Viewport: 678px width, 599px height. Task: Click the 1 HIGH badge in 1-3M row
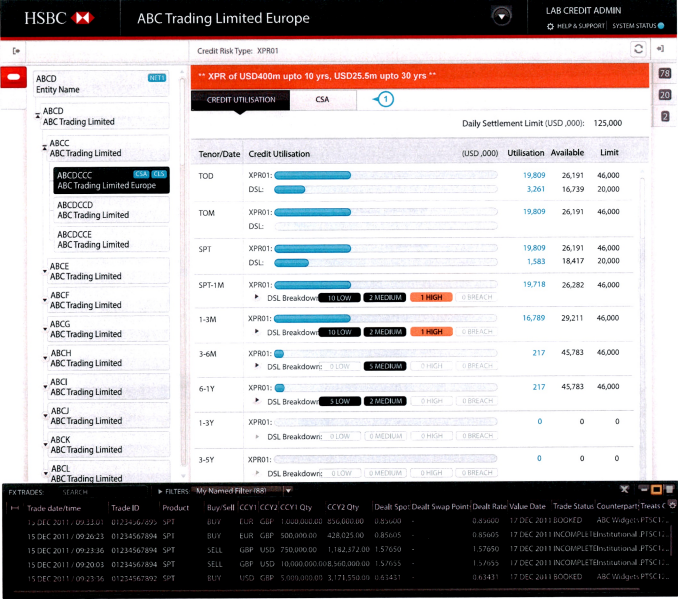point(430,331)
